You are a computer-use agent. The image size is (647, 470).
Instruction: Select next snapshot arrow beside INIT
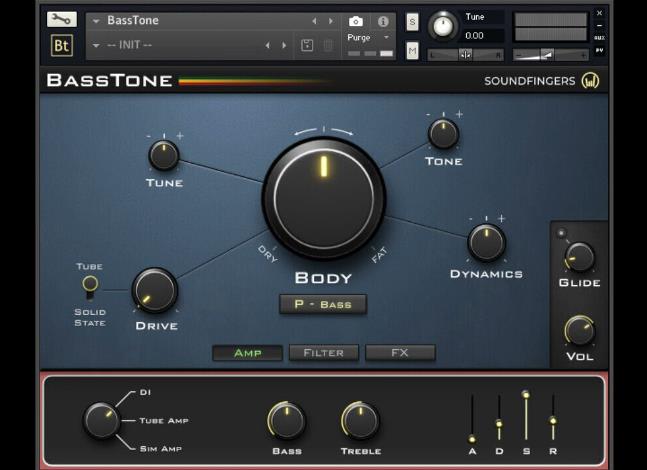284,45
